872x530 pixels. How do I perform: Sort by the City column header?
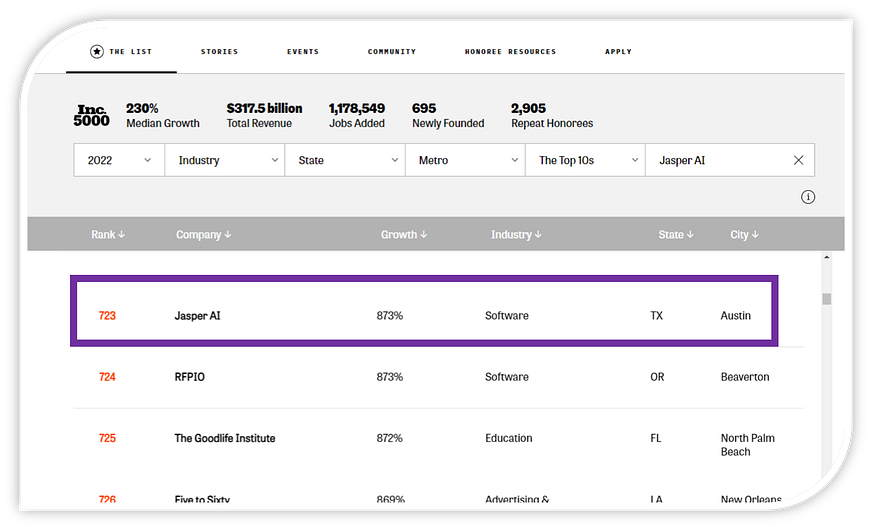[744, 235]
